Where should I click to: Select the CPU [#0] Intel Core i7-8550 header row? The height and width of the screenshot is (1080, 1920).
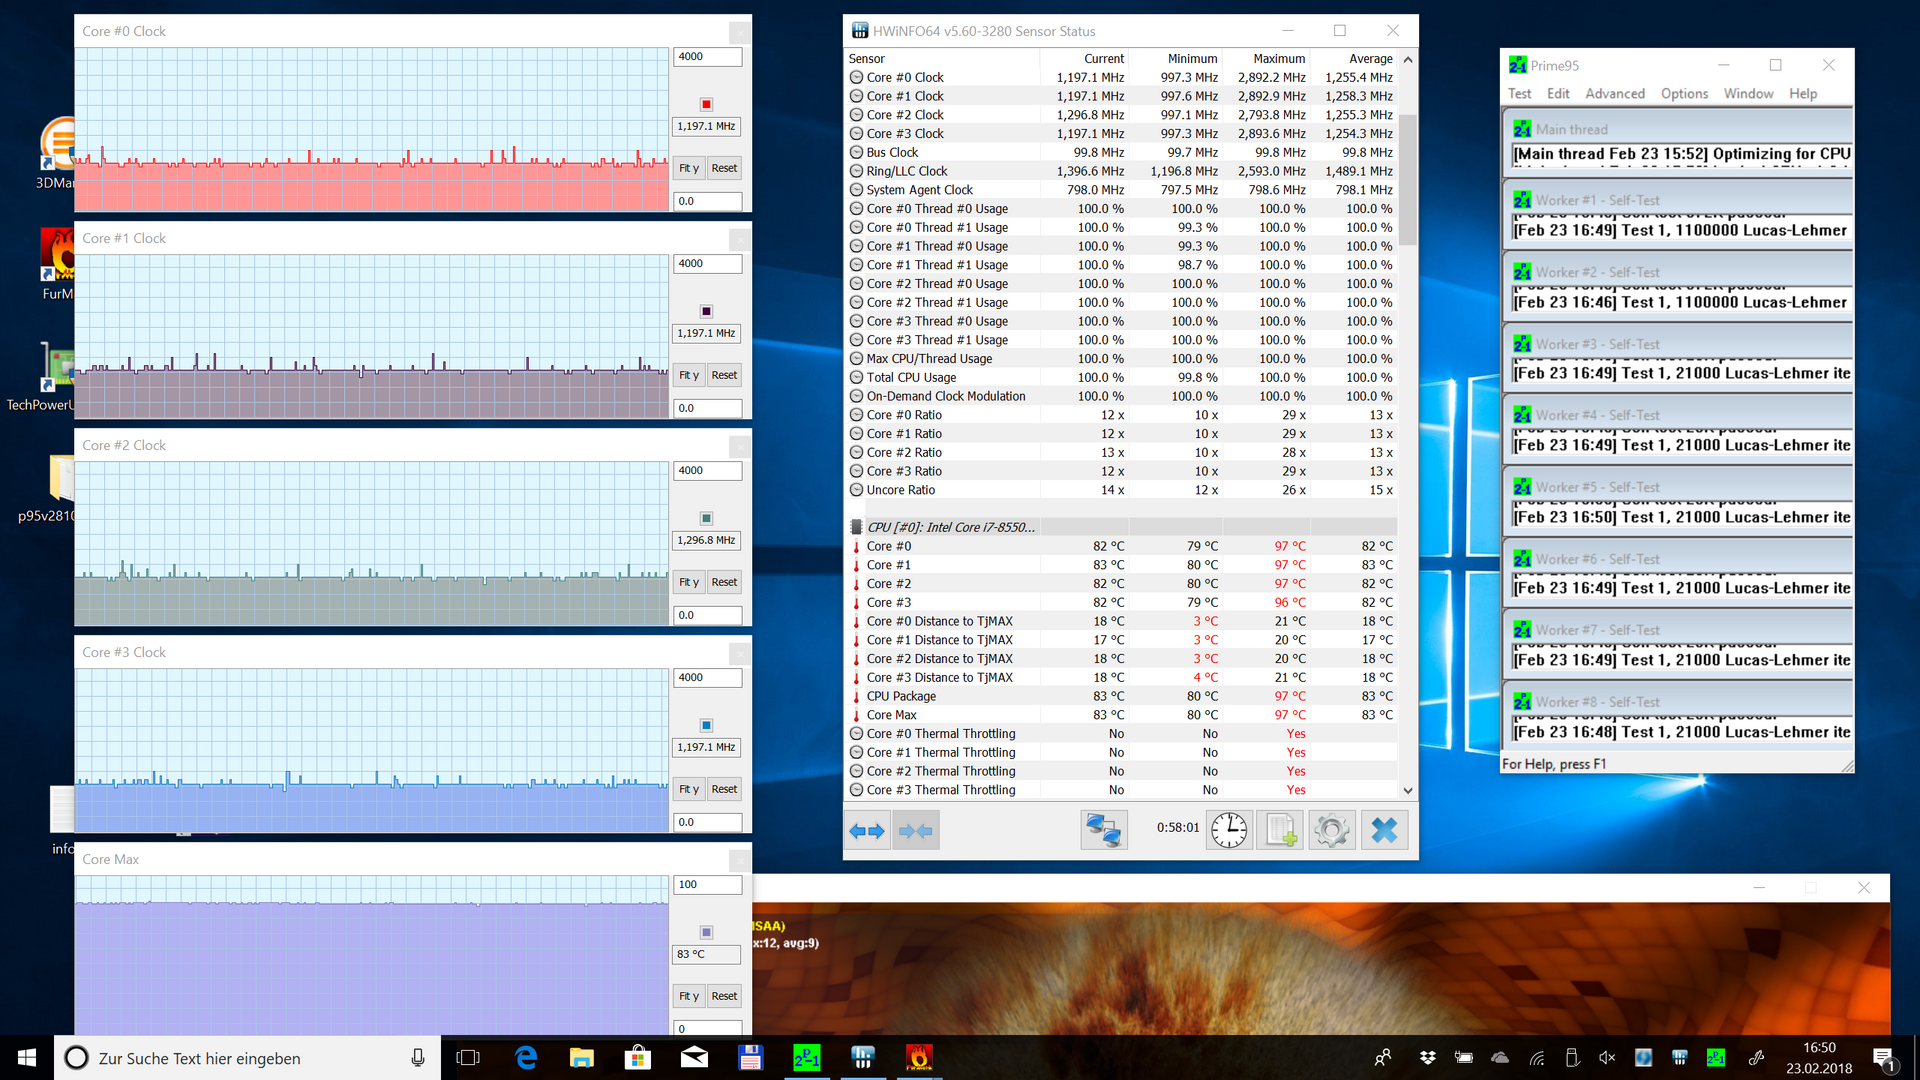(x=950, y=527)
